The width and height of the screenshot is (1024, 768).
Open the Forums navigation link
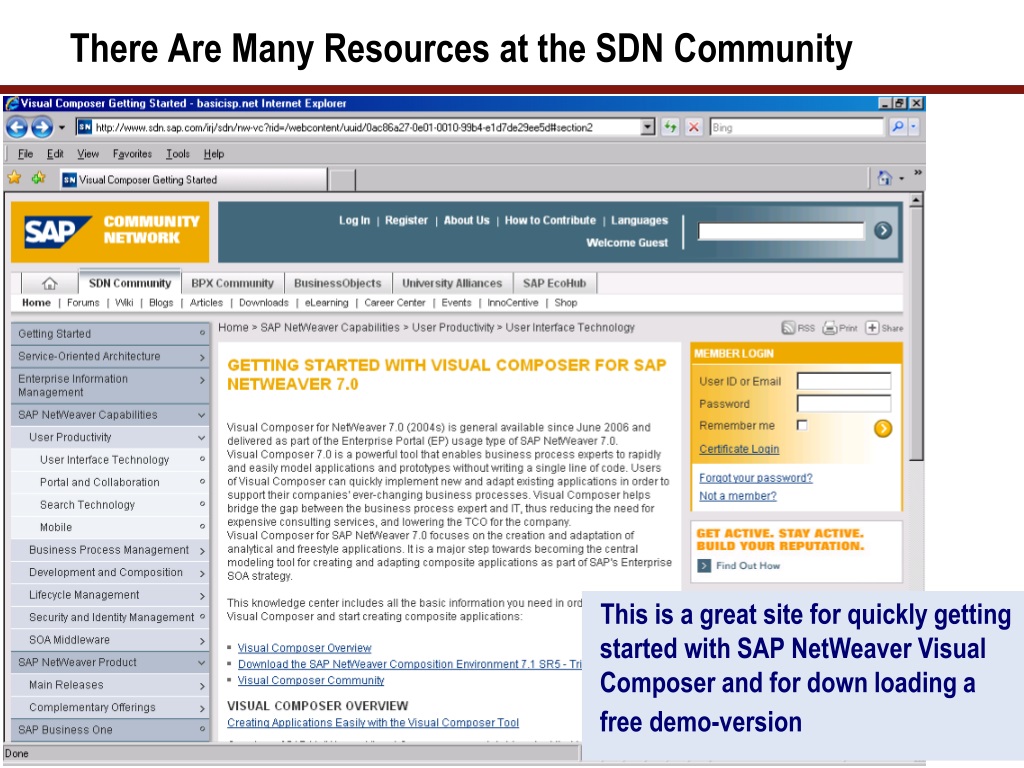coord(83,303)
